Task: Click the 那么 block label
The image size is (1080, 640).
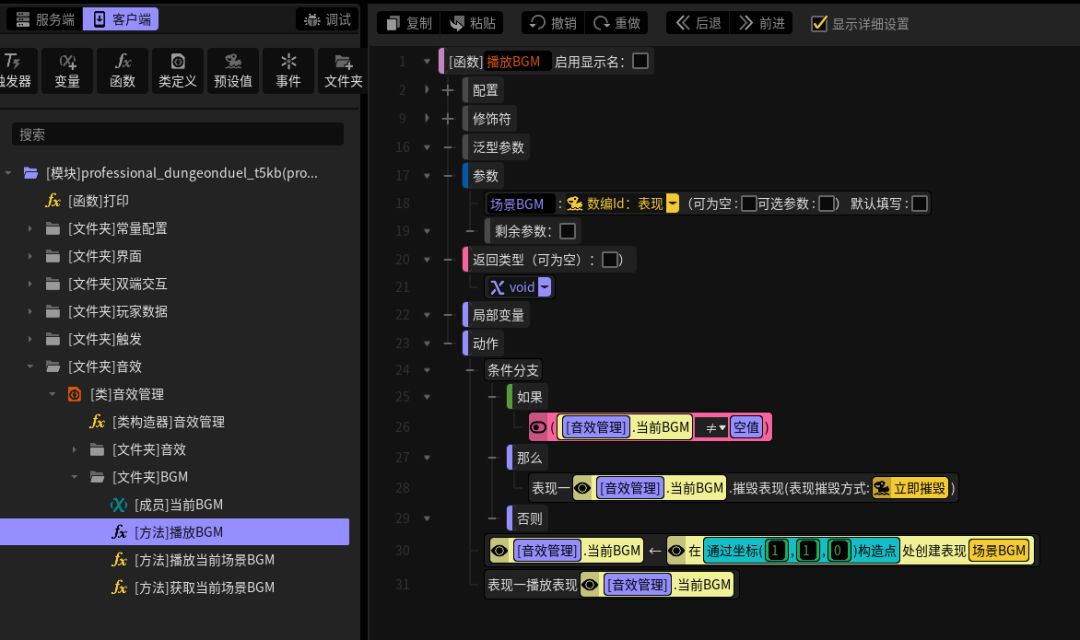Action: (530, 458)
